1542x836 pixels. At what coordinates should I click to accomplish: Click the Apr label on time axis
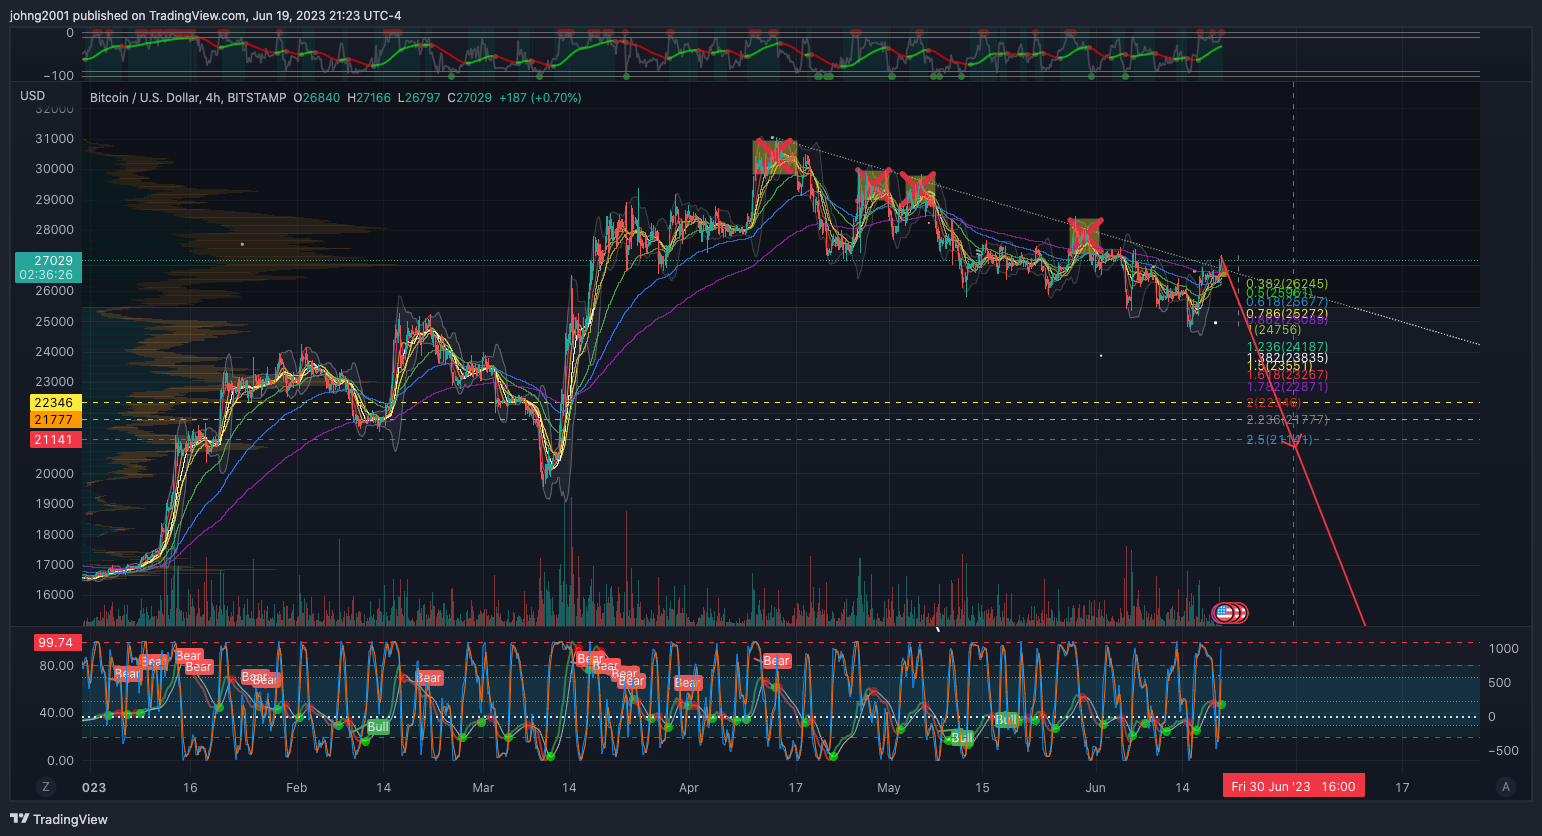click(689, 788)
